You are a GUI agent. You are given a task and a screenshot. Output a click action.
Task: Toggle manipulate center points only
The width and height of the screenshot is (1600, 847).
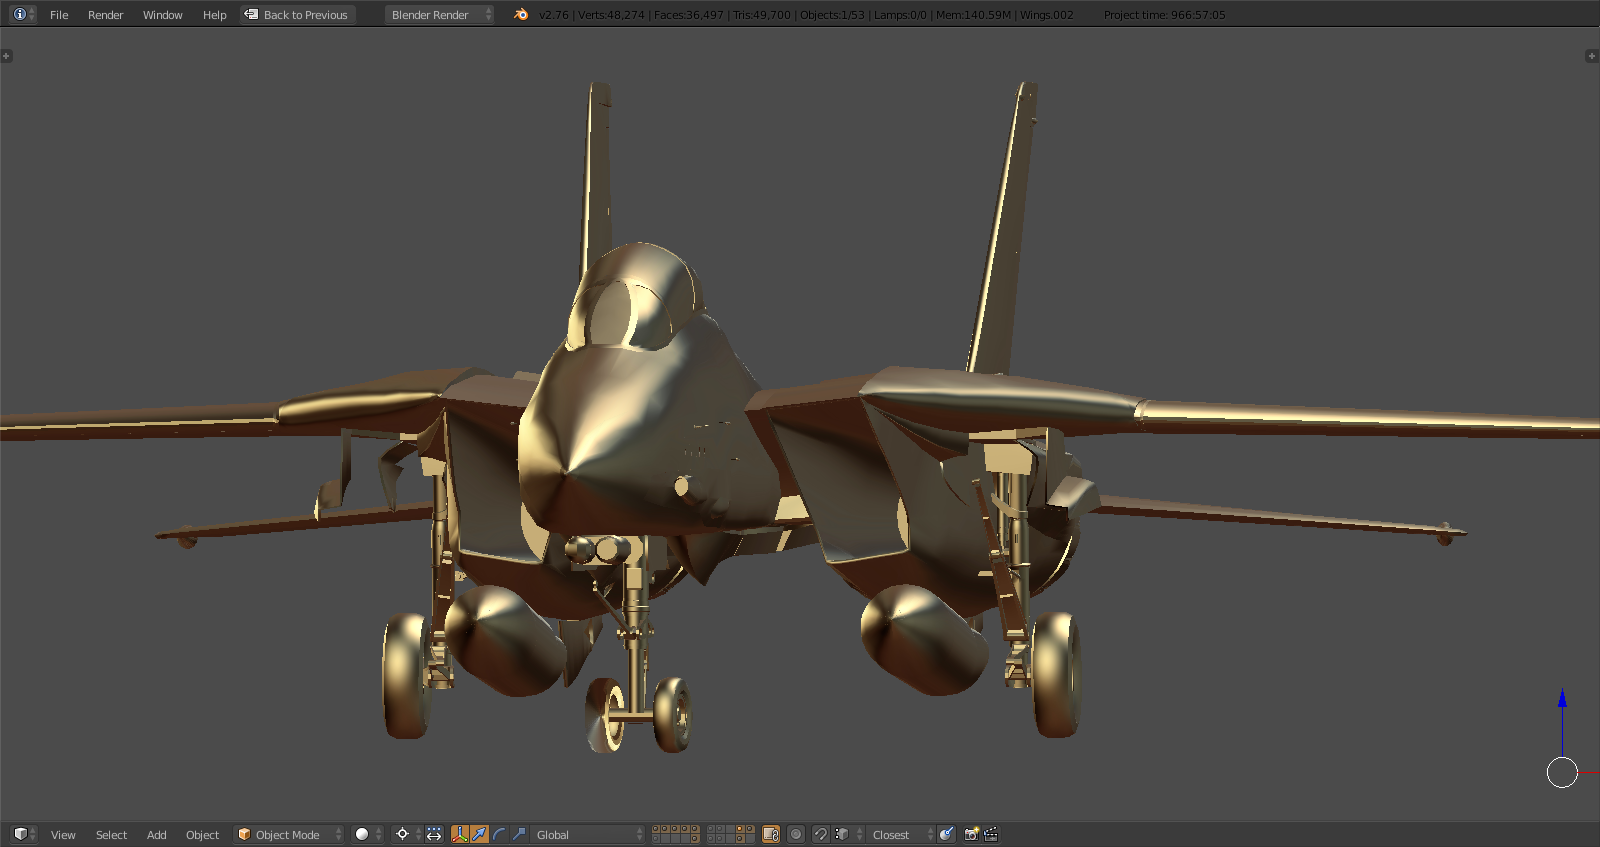point(434,834)
